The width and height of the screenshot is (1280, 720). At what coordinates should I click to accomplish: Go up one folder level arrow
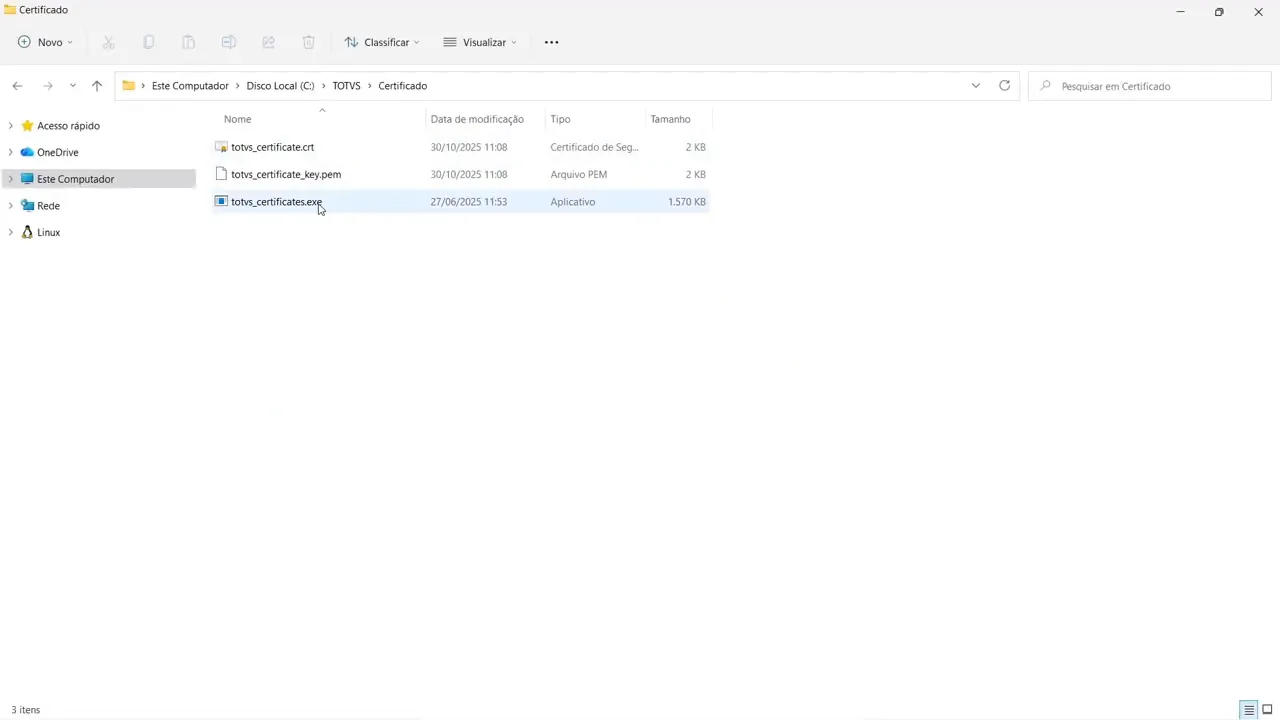(x=97, y=86)
